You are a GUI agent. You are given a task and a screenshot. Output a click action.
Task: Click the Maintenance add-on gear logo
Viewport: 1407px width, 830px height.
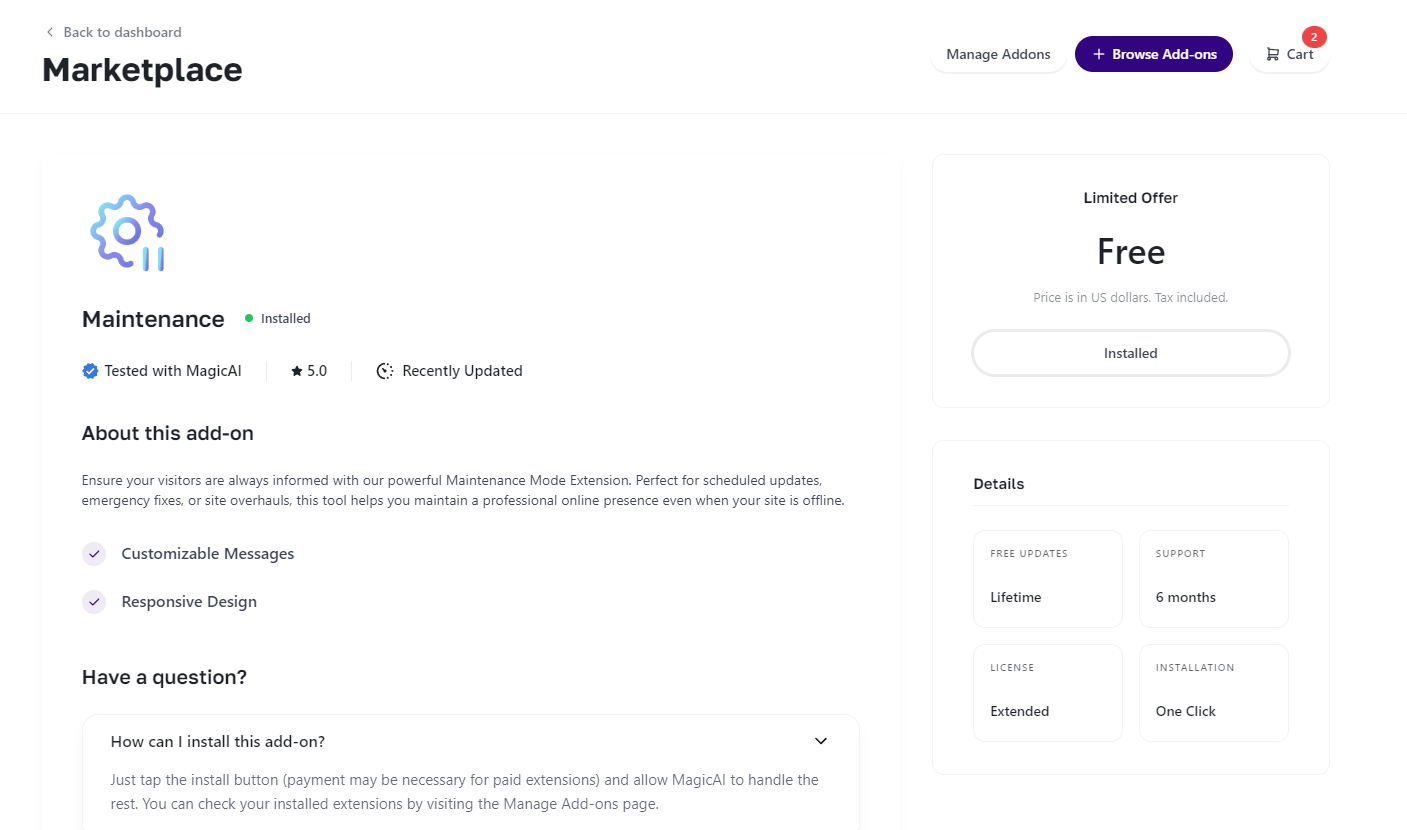[x=127, y=233]
